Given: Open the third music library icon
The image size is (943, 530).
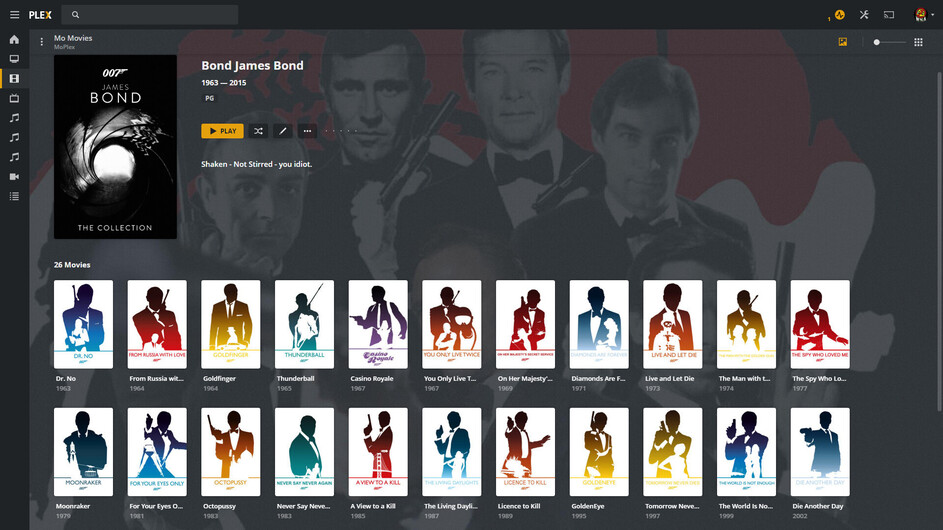Looking at the screenshot, I should pos(14,157).
